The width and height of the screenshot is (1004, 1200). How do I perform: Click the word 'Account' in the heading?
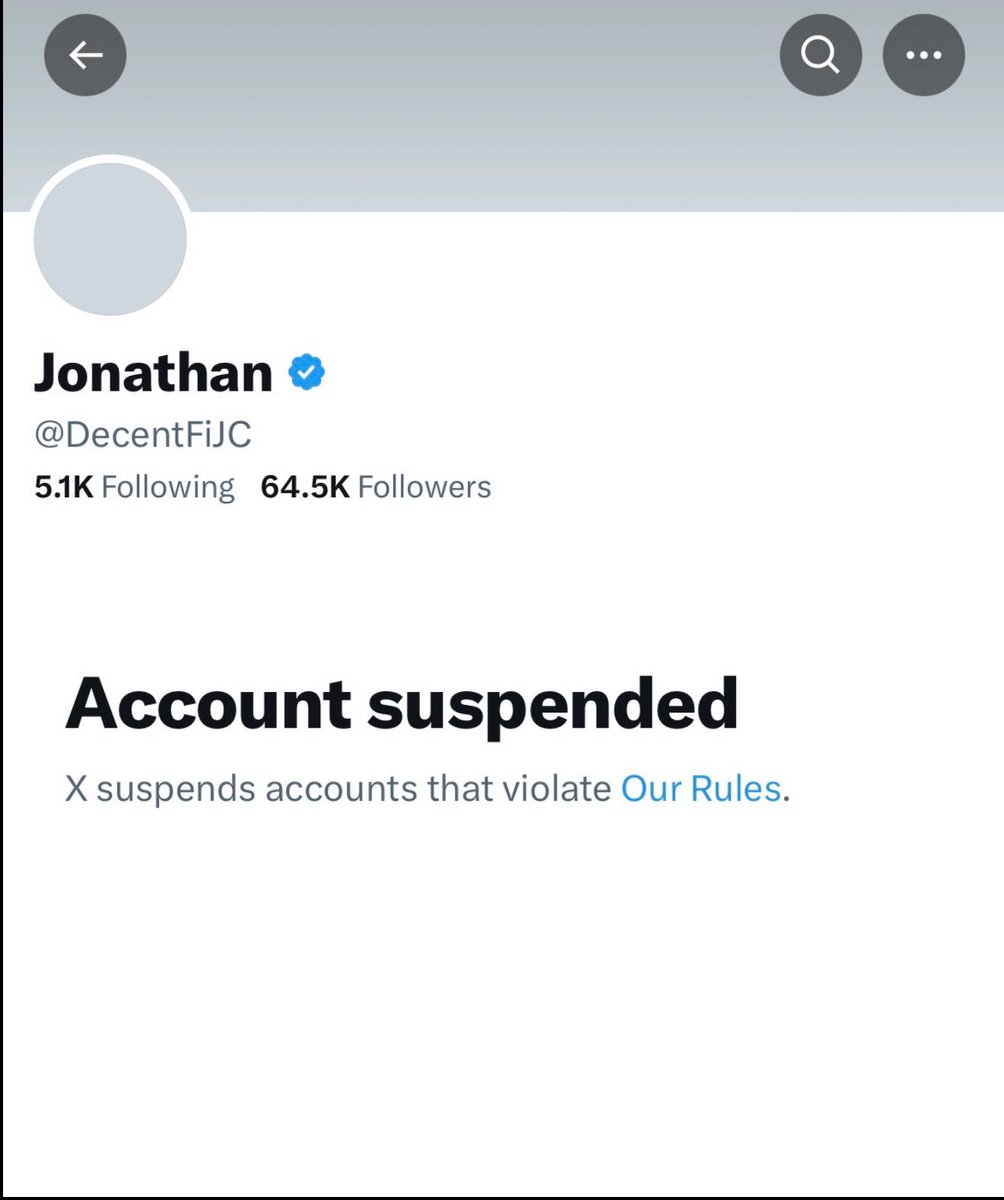[x=208, y=703]
